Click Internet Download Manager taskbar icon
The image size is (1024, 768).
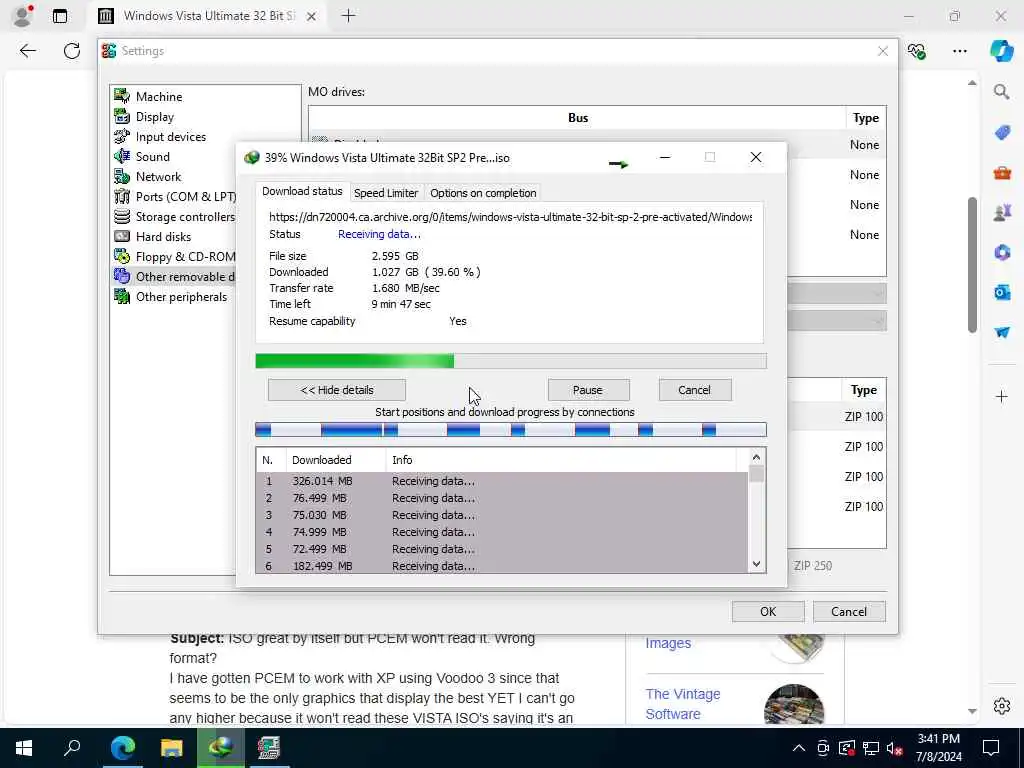point(221,748)
